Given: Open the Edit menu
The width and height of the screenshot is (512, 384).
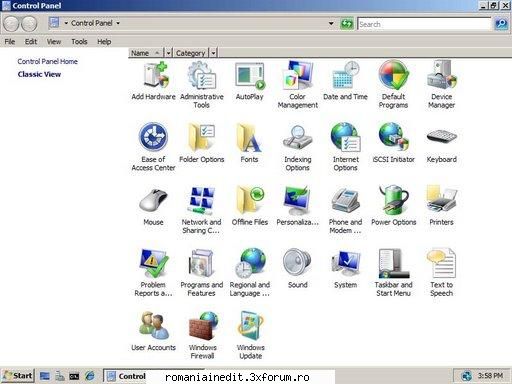Looking at the screenshot, I should coord(31,42).
